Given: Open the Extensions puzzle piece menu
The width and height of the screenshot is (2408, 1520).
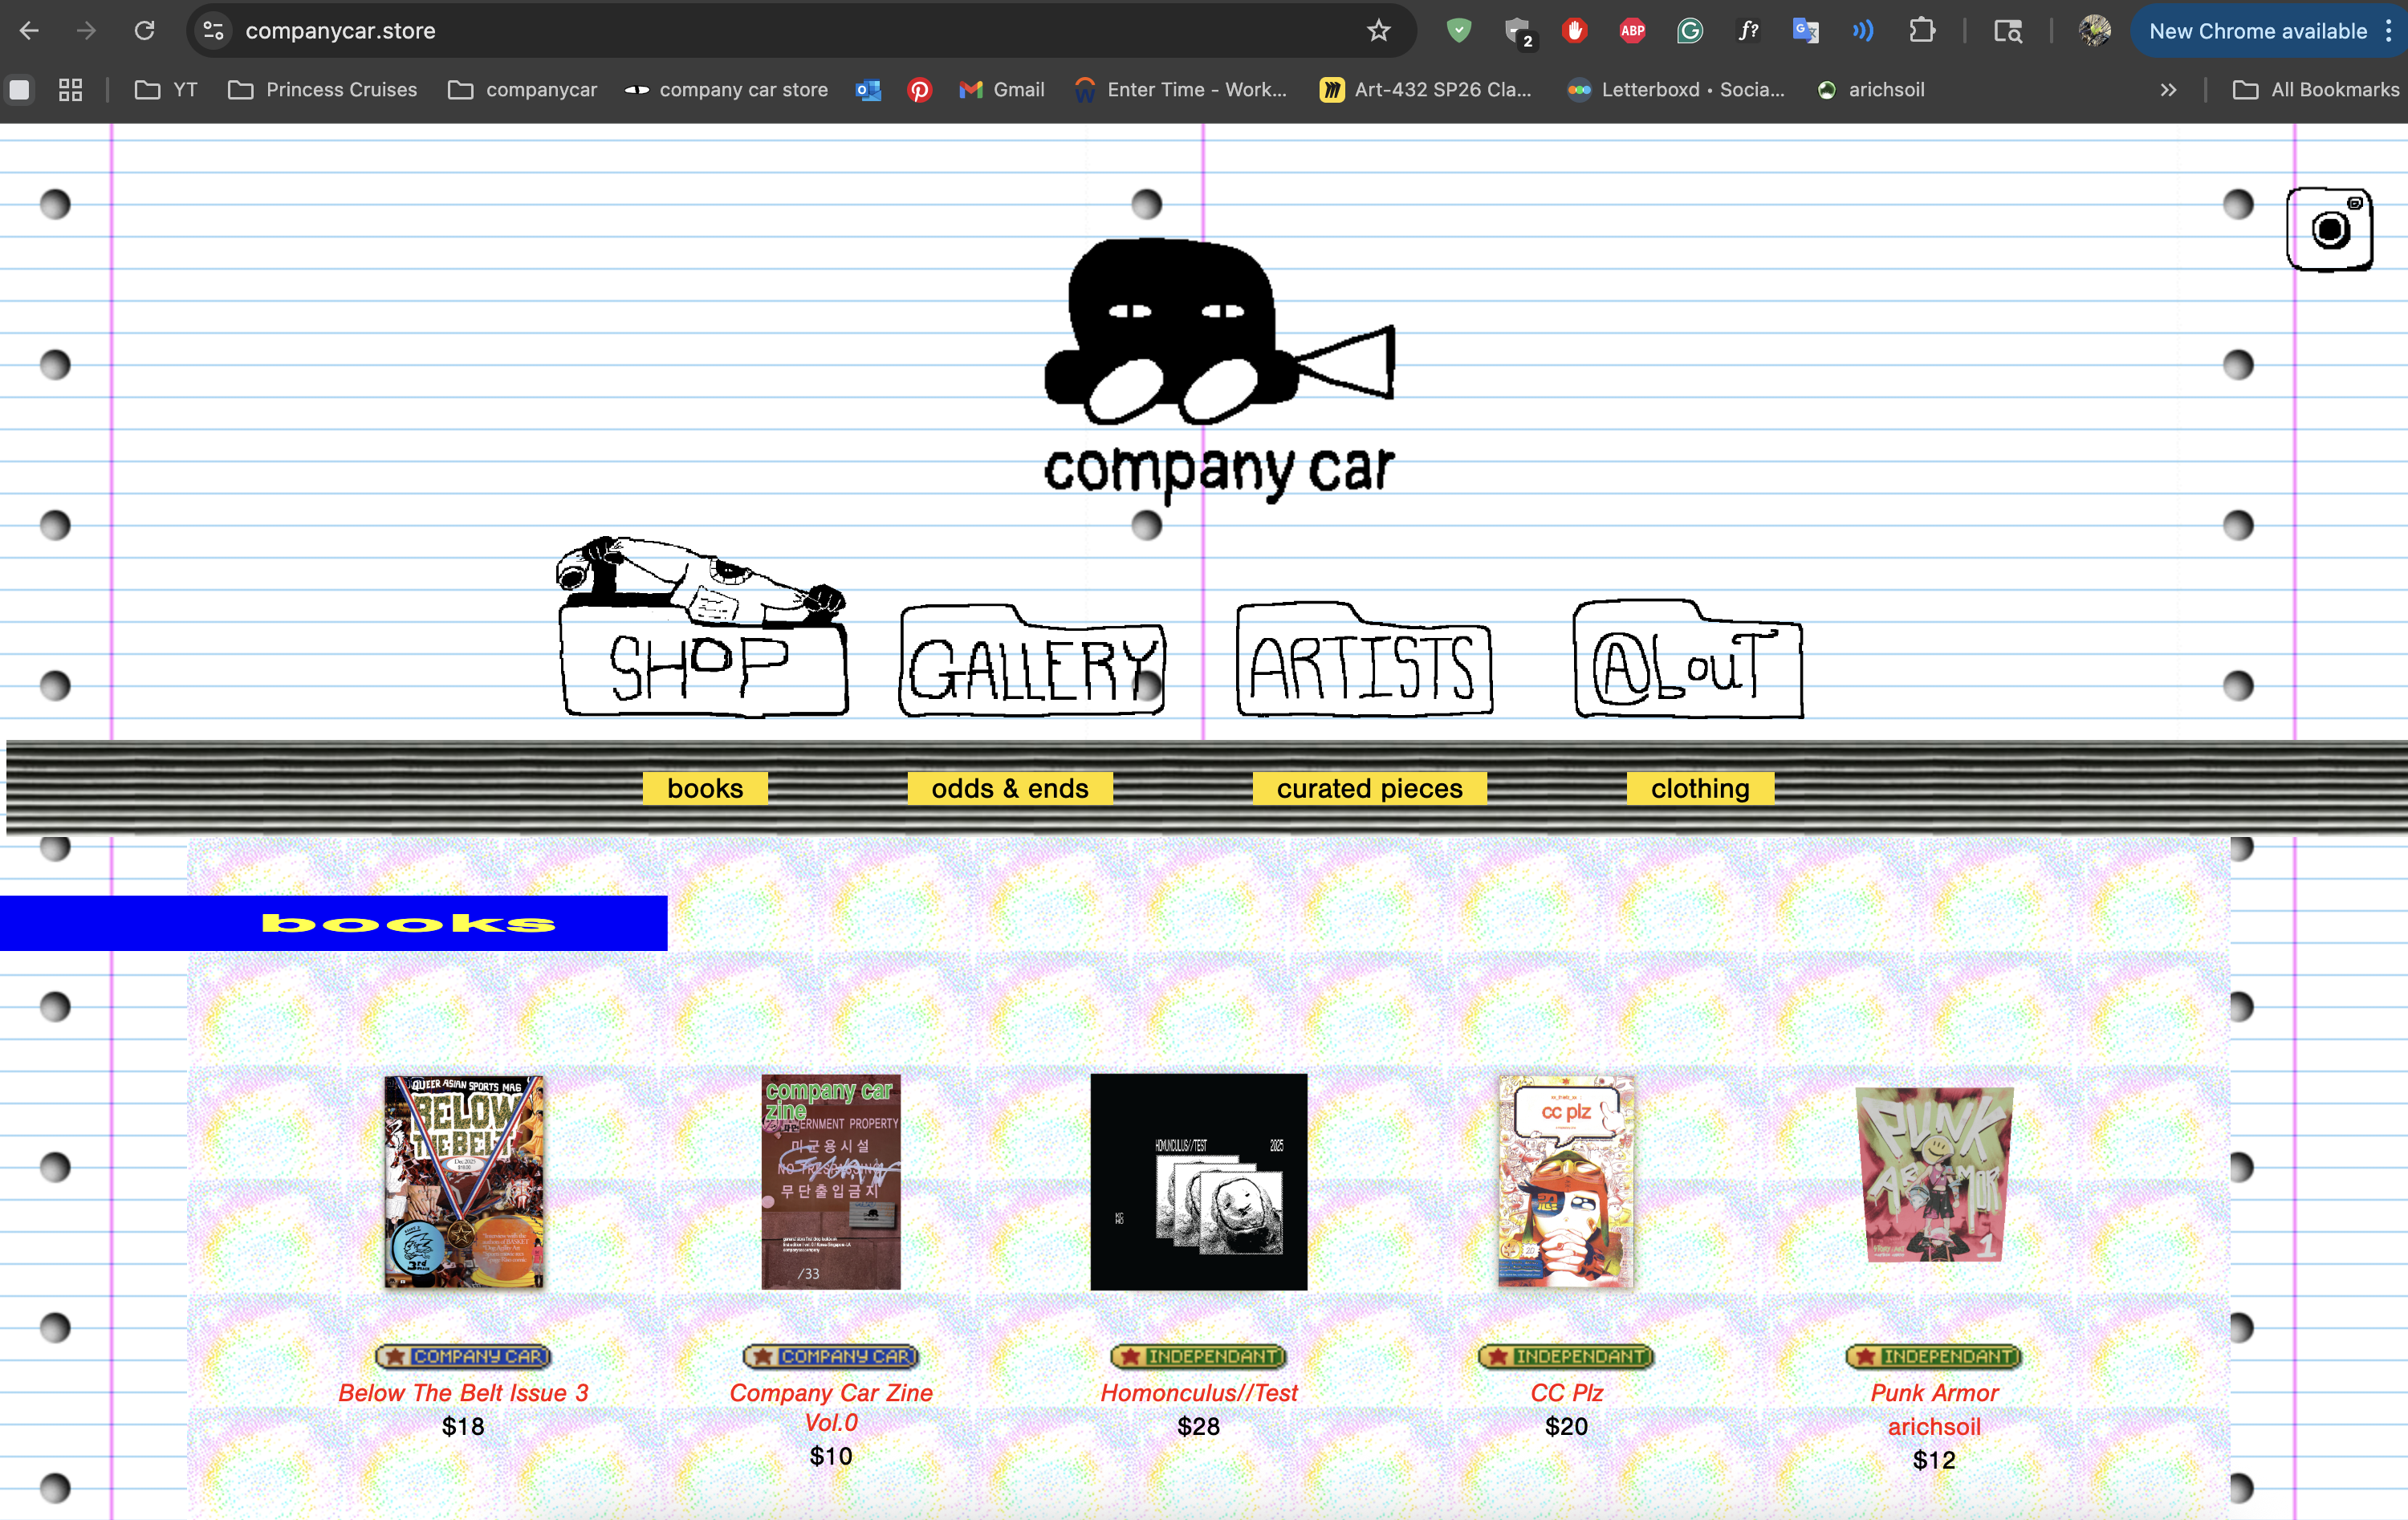Looking at the screenshot, I should point(1921,31).
